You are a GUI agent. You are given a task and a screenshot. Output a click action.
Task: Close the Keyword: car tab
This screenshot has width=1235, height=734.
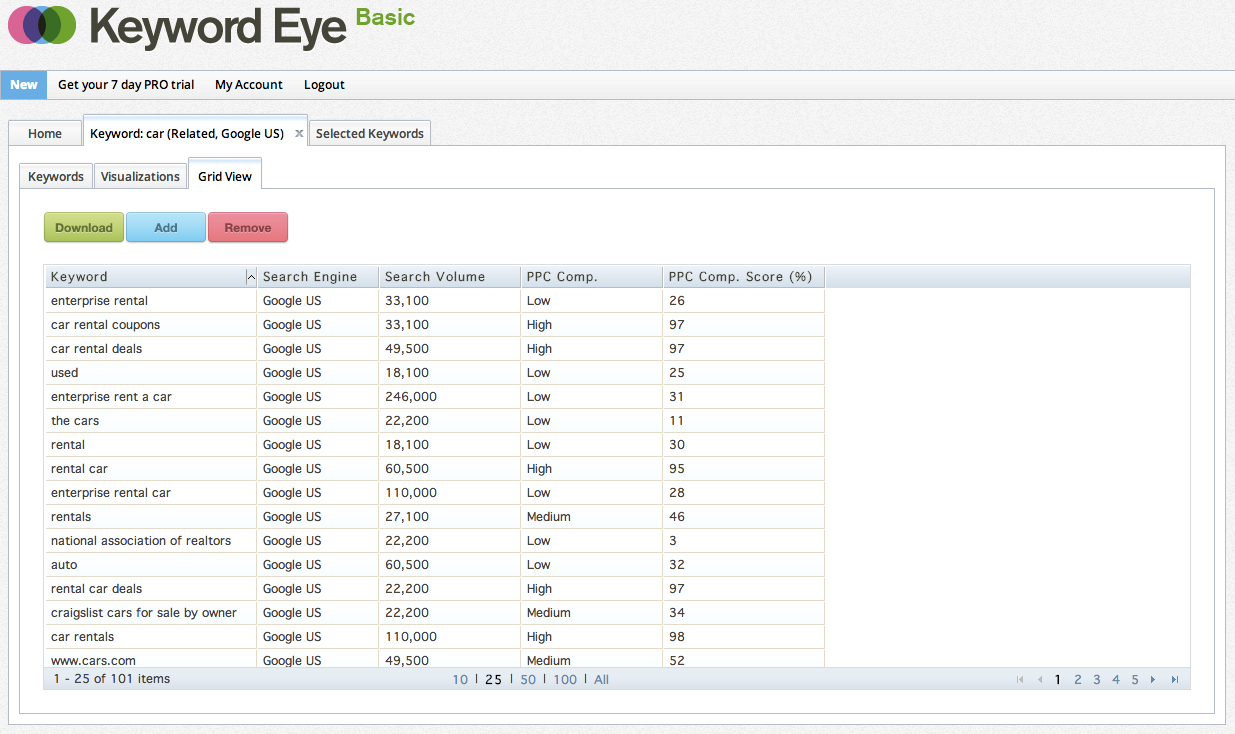coord(299,134)
